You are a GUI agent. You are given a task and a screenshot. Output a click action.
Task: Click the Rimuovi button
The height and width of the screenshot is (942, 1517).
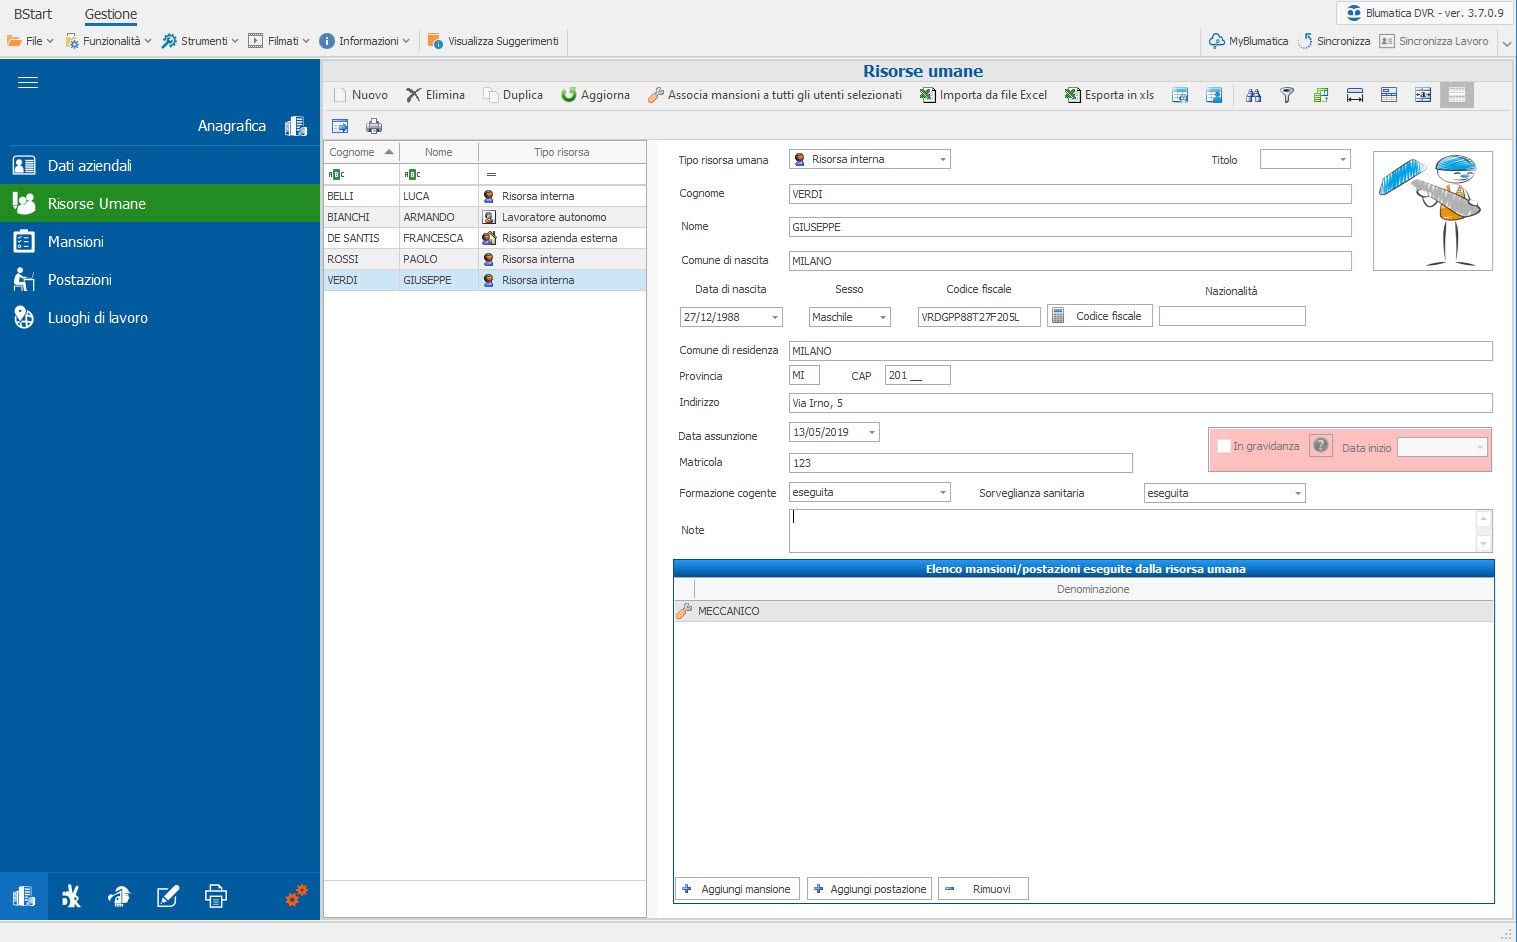982,889
